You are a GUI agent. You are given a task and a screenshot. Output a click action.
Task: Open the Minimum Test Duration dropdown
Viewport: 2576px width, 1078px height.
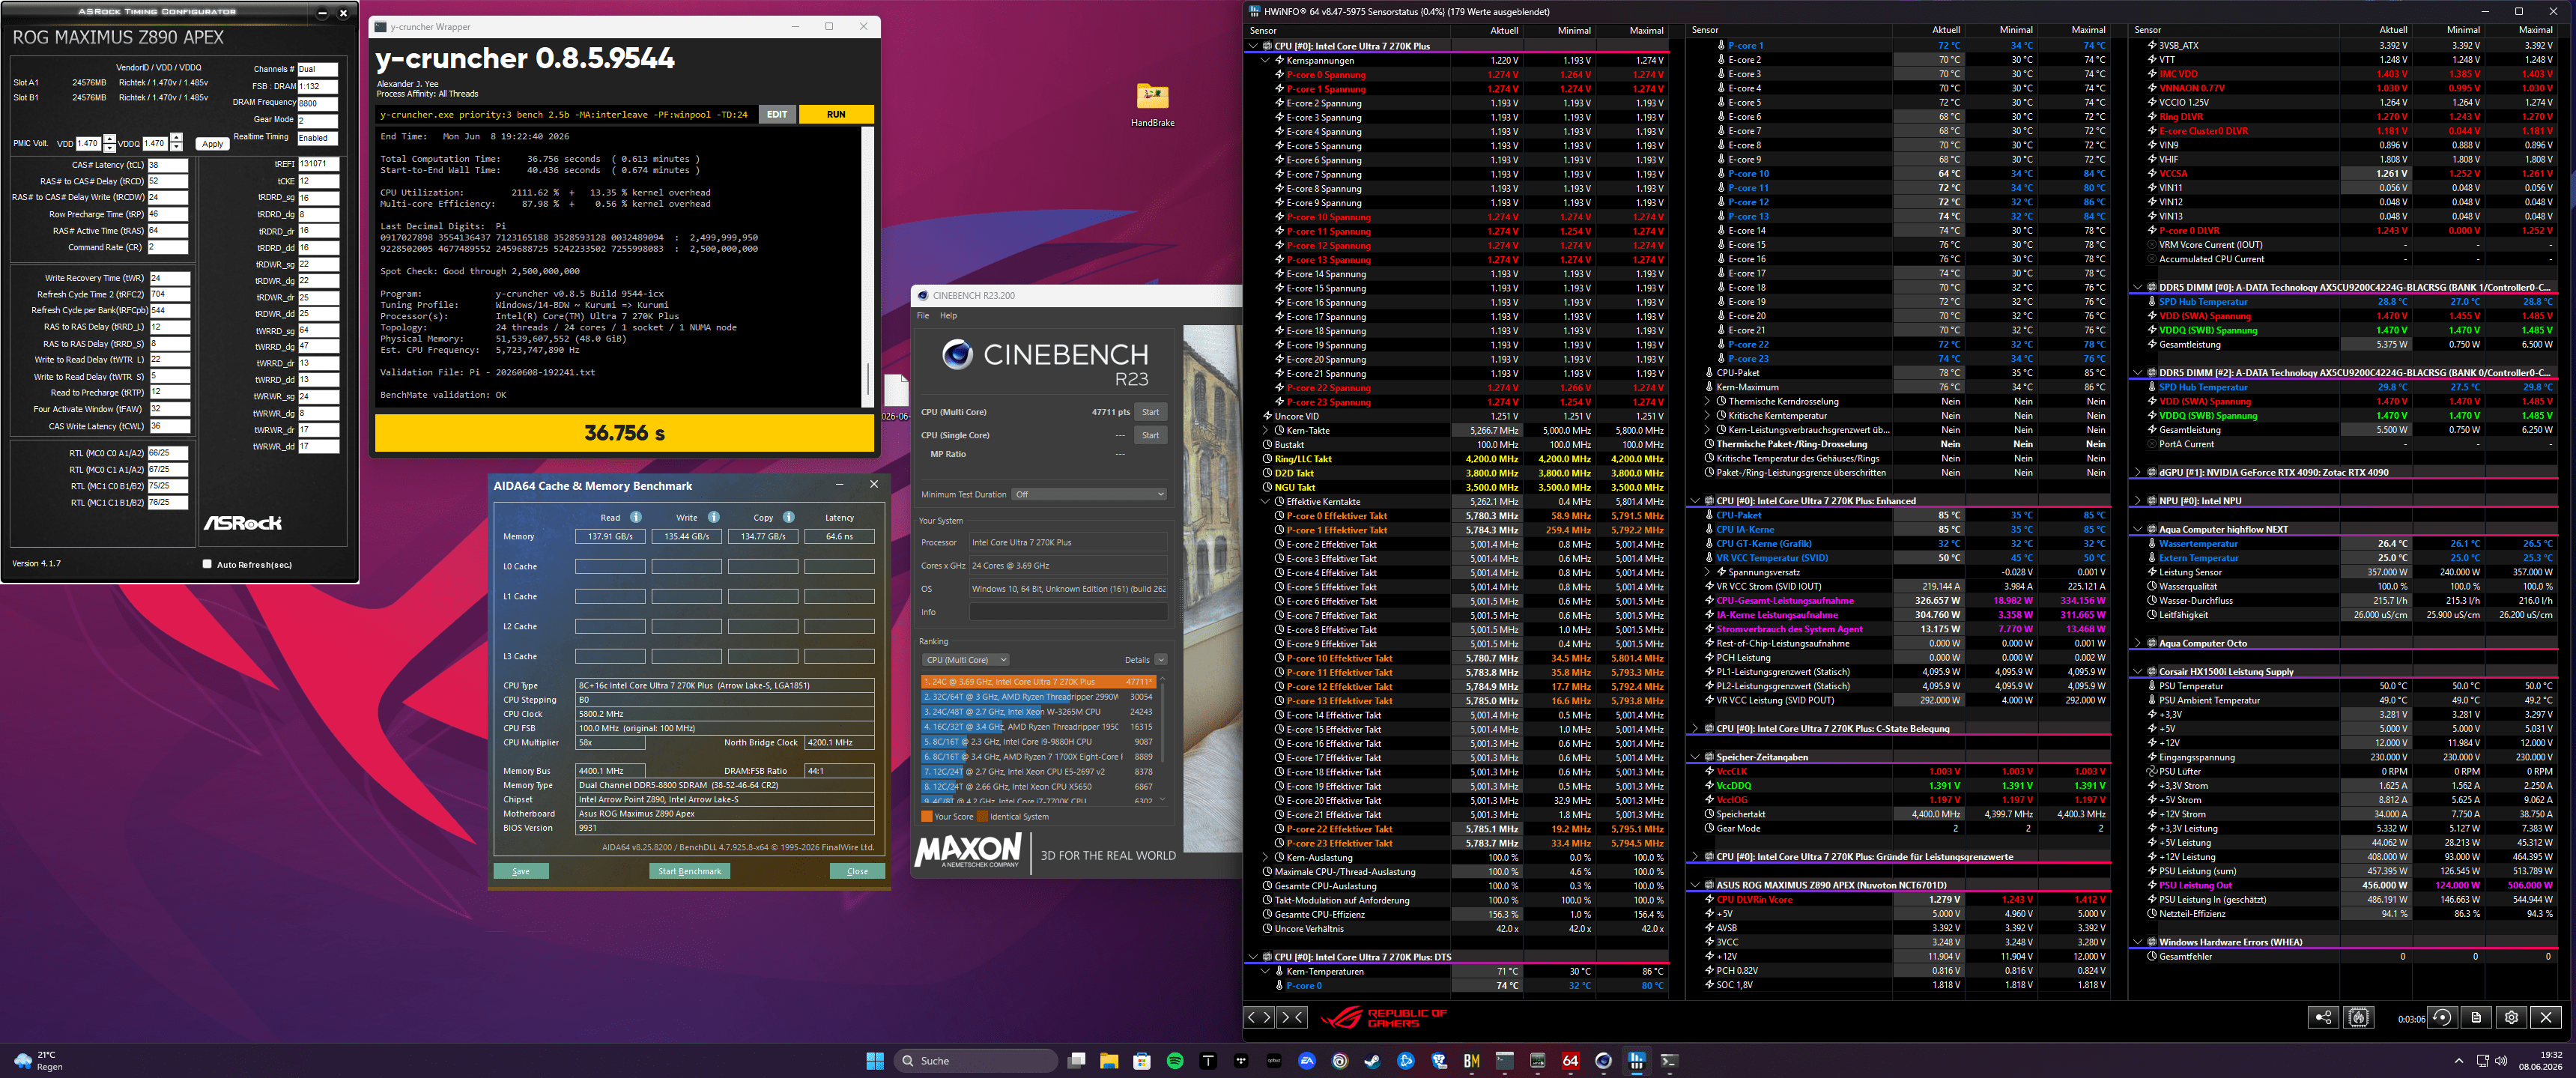click(1089, 494)
